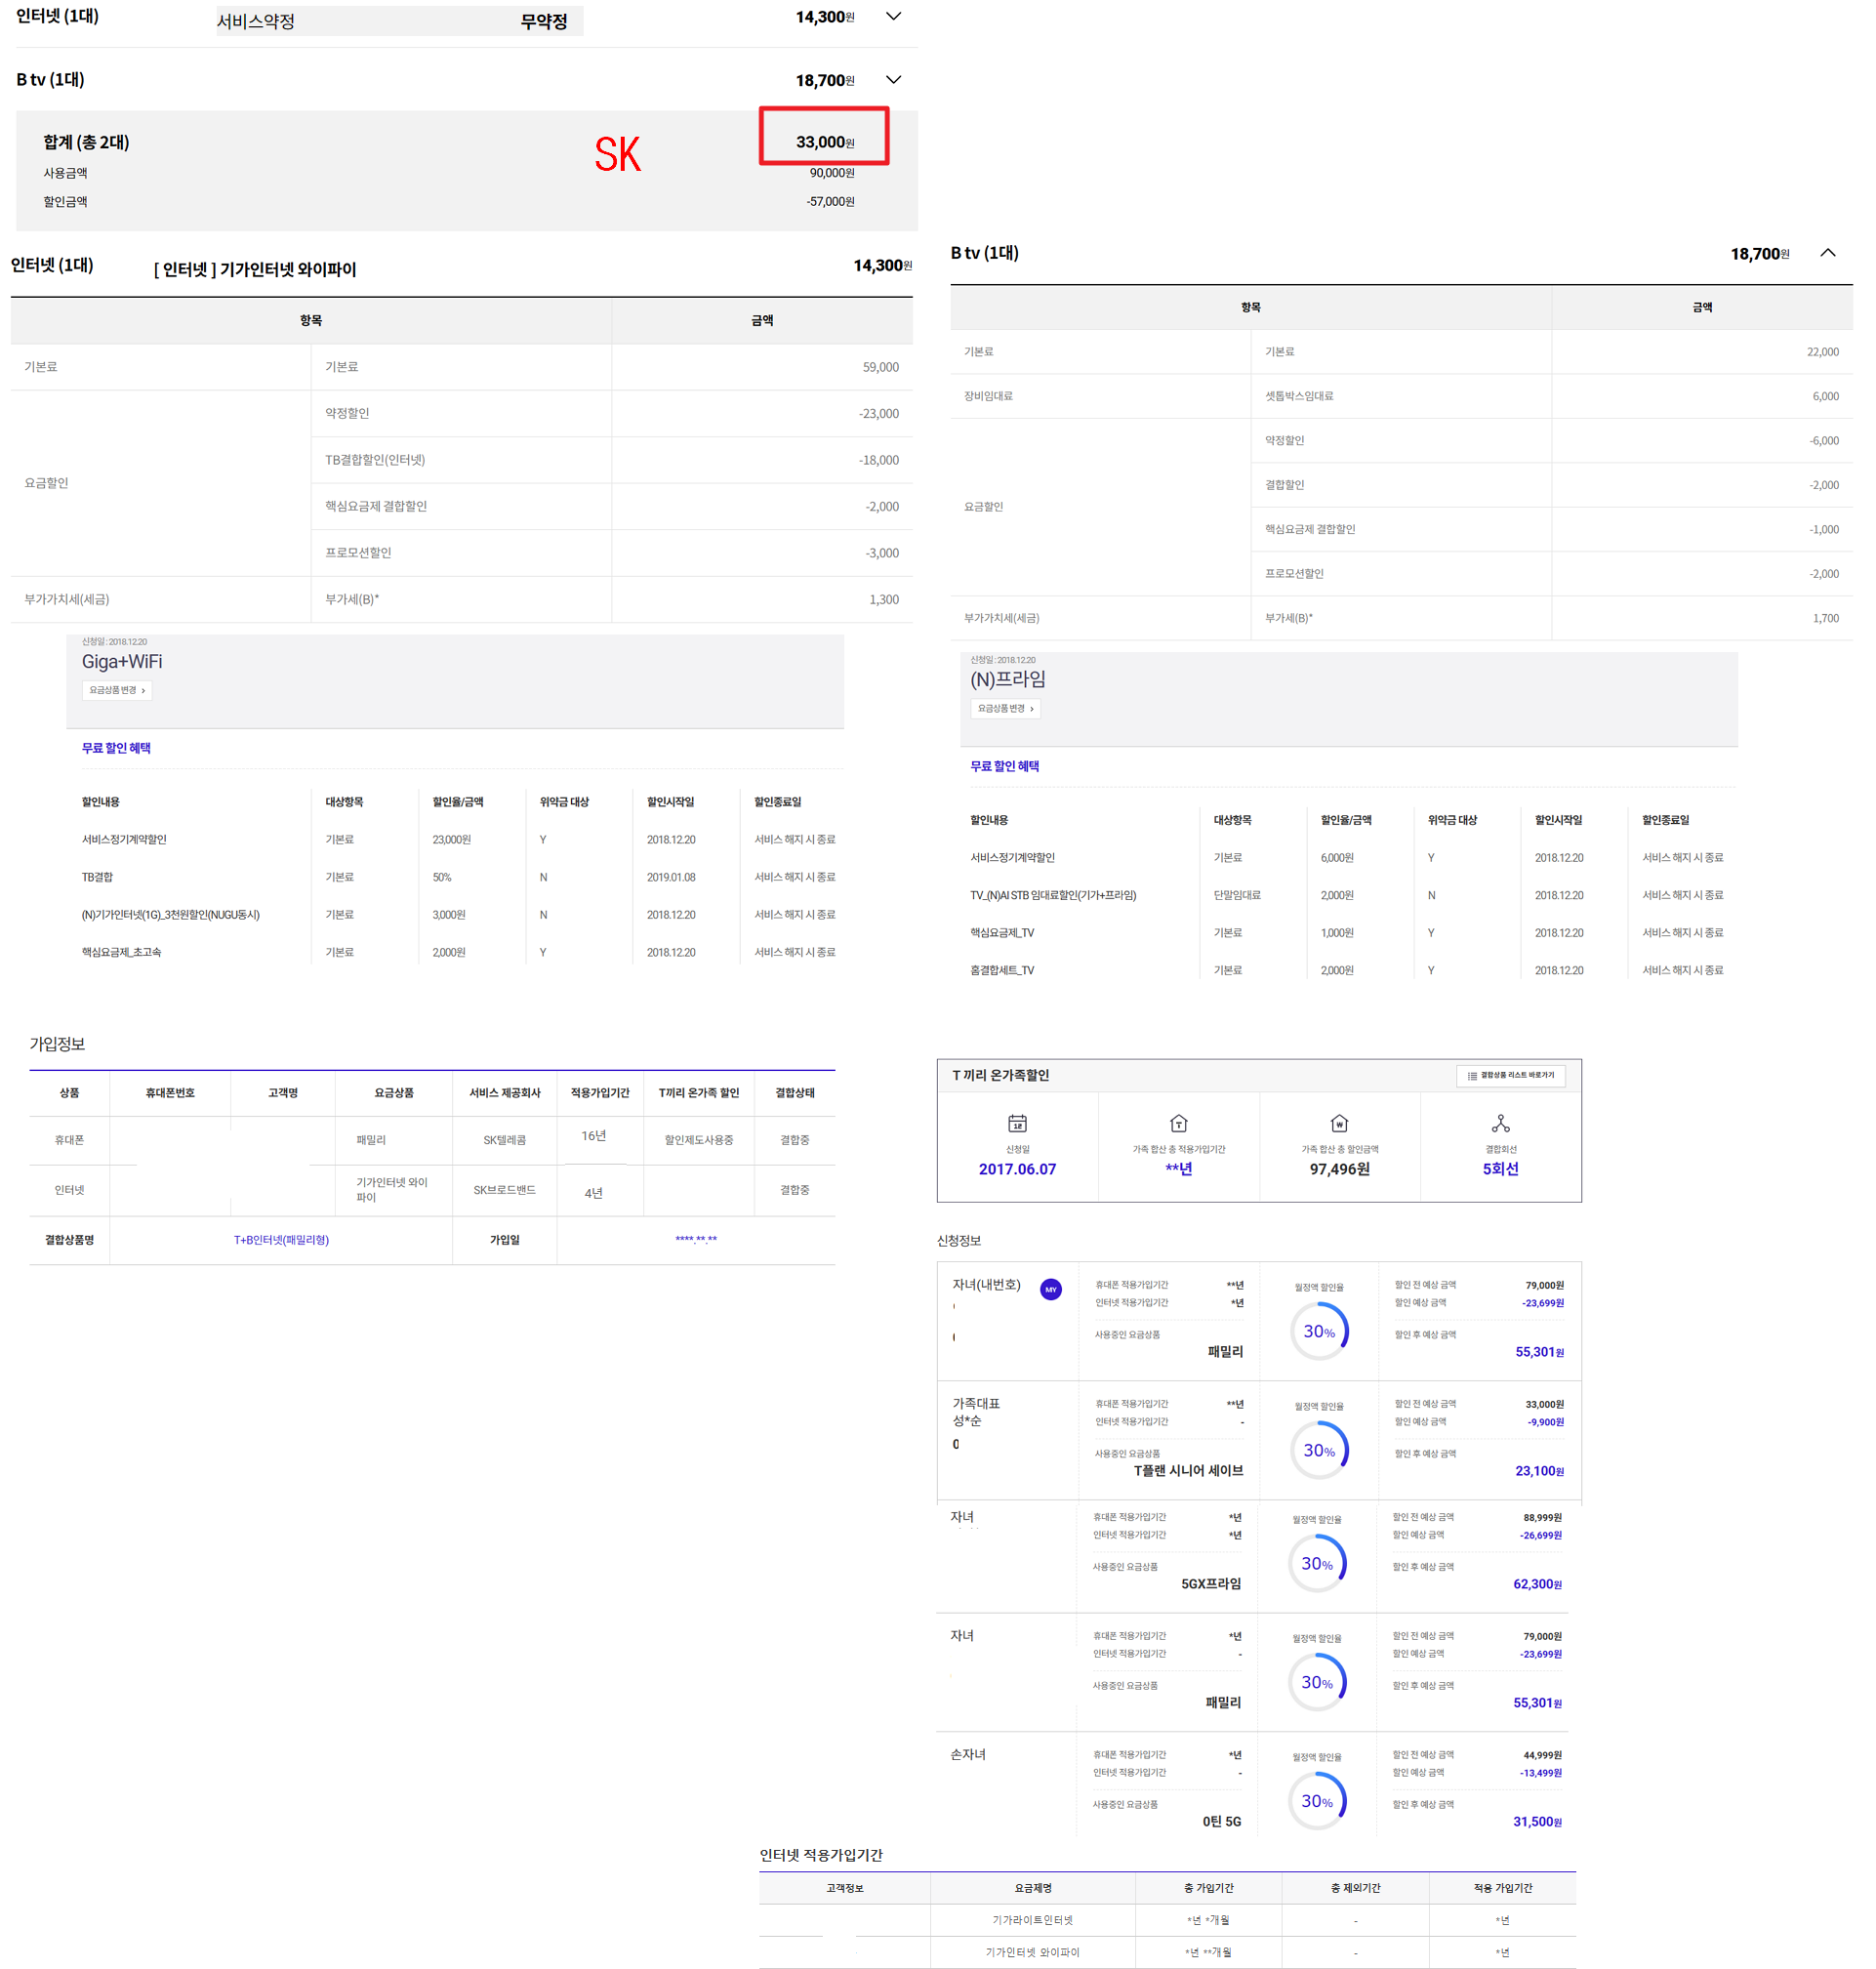Image resolution: width=1876 pixels, height=1969 pixels.
Task: Click 요금상품 변경 under (N)프라임
Action: (1005, 708)
